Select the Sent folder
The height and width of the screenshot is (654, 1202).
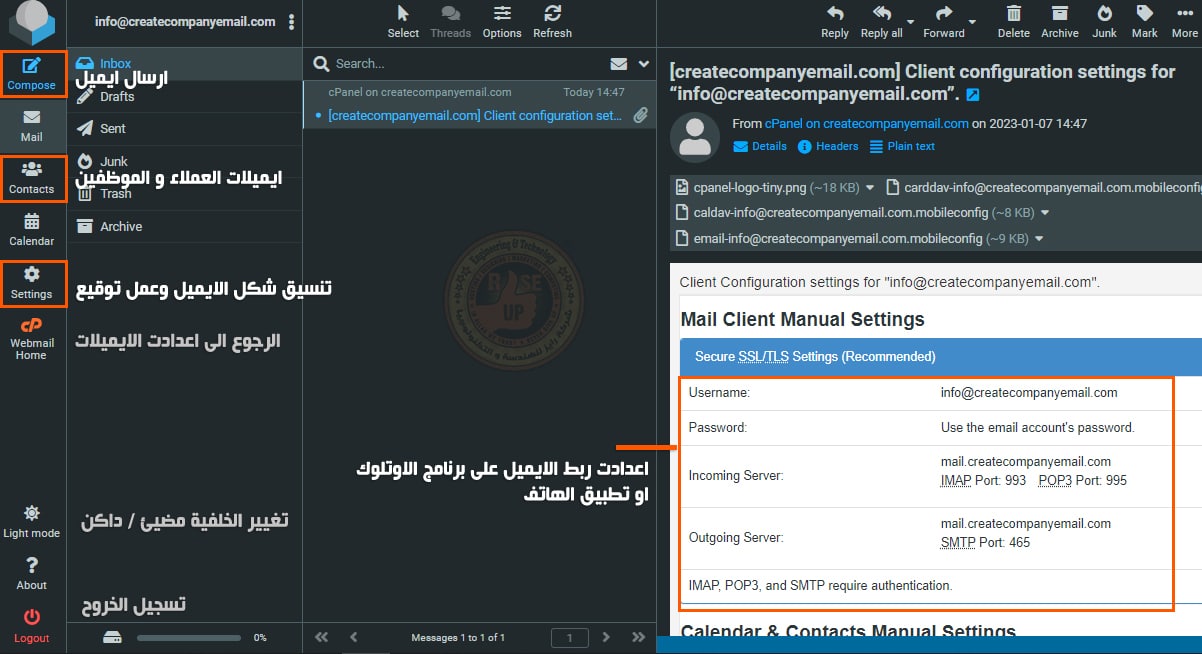click(112, 129)
